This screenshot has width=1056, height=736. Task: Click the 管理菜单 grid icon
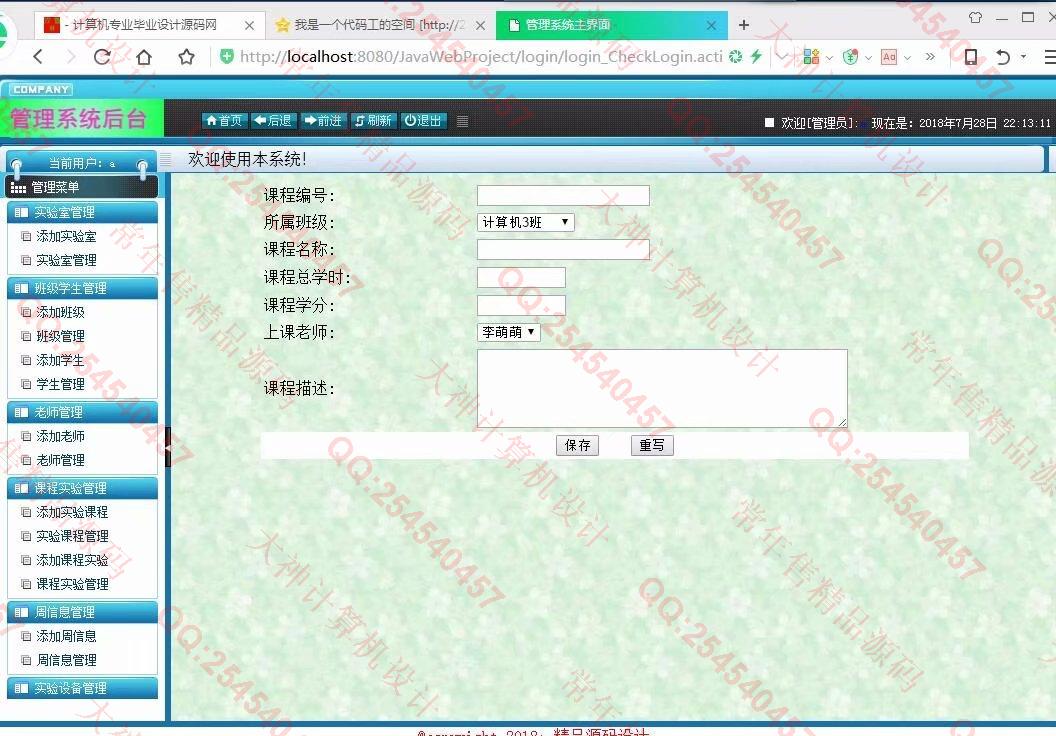[x=18, y=188]
